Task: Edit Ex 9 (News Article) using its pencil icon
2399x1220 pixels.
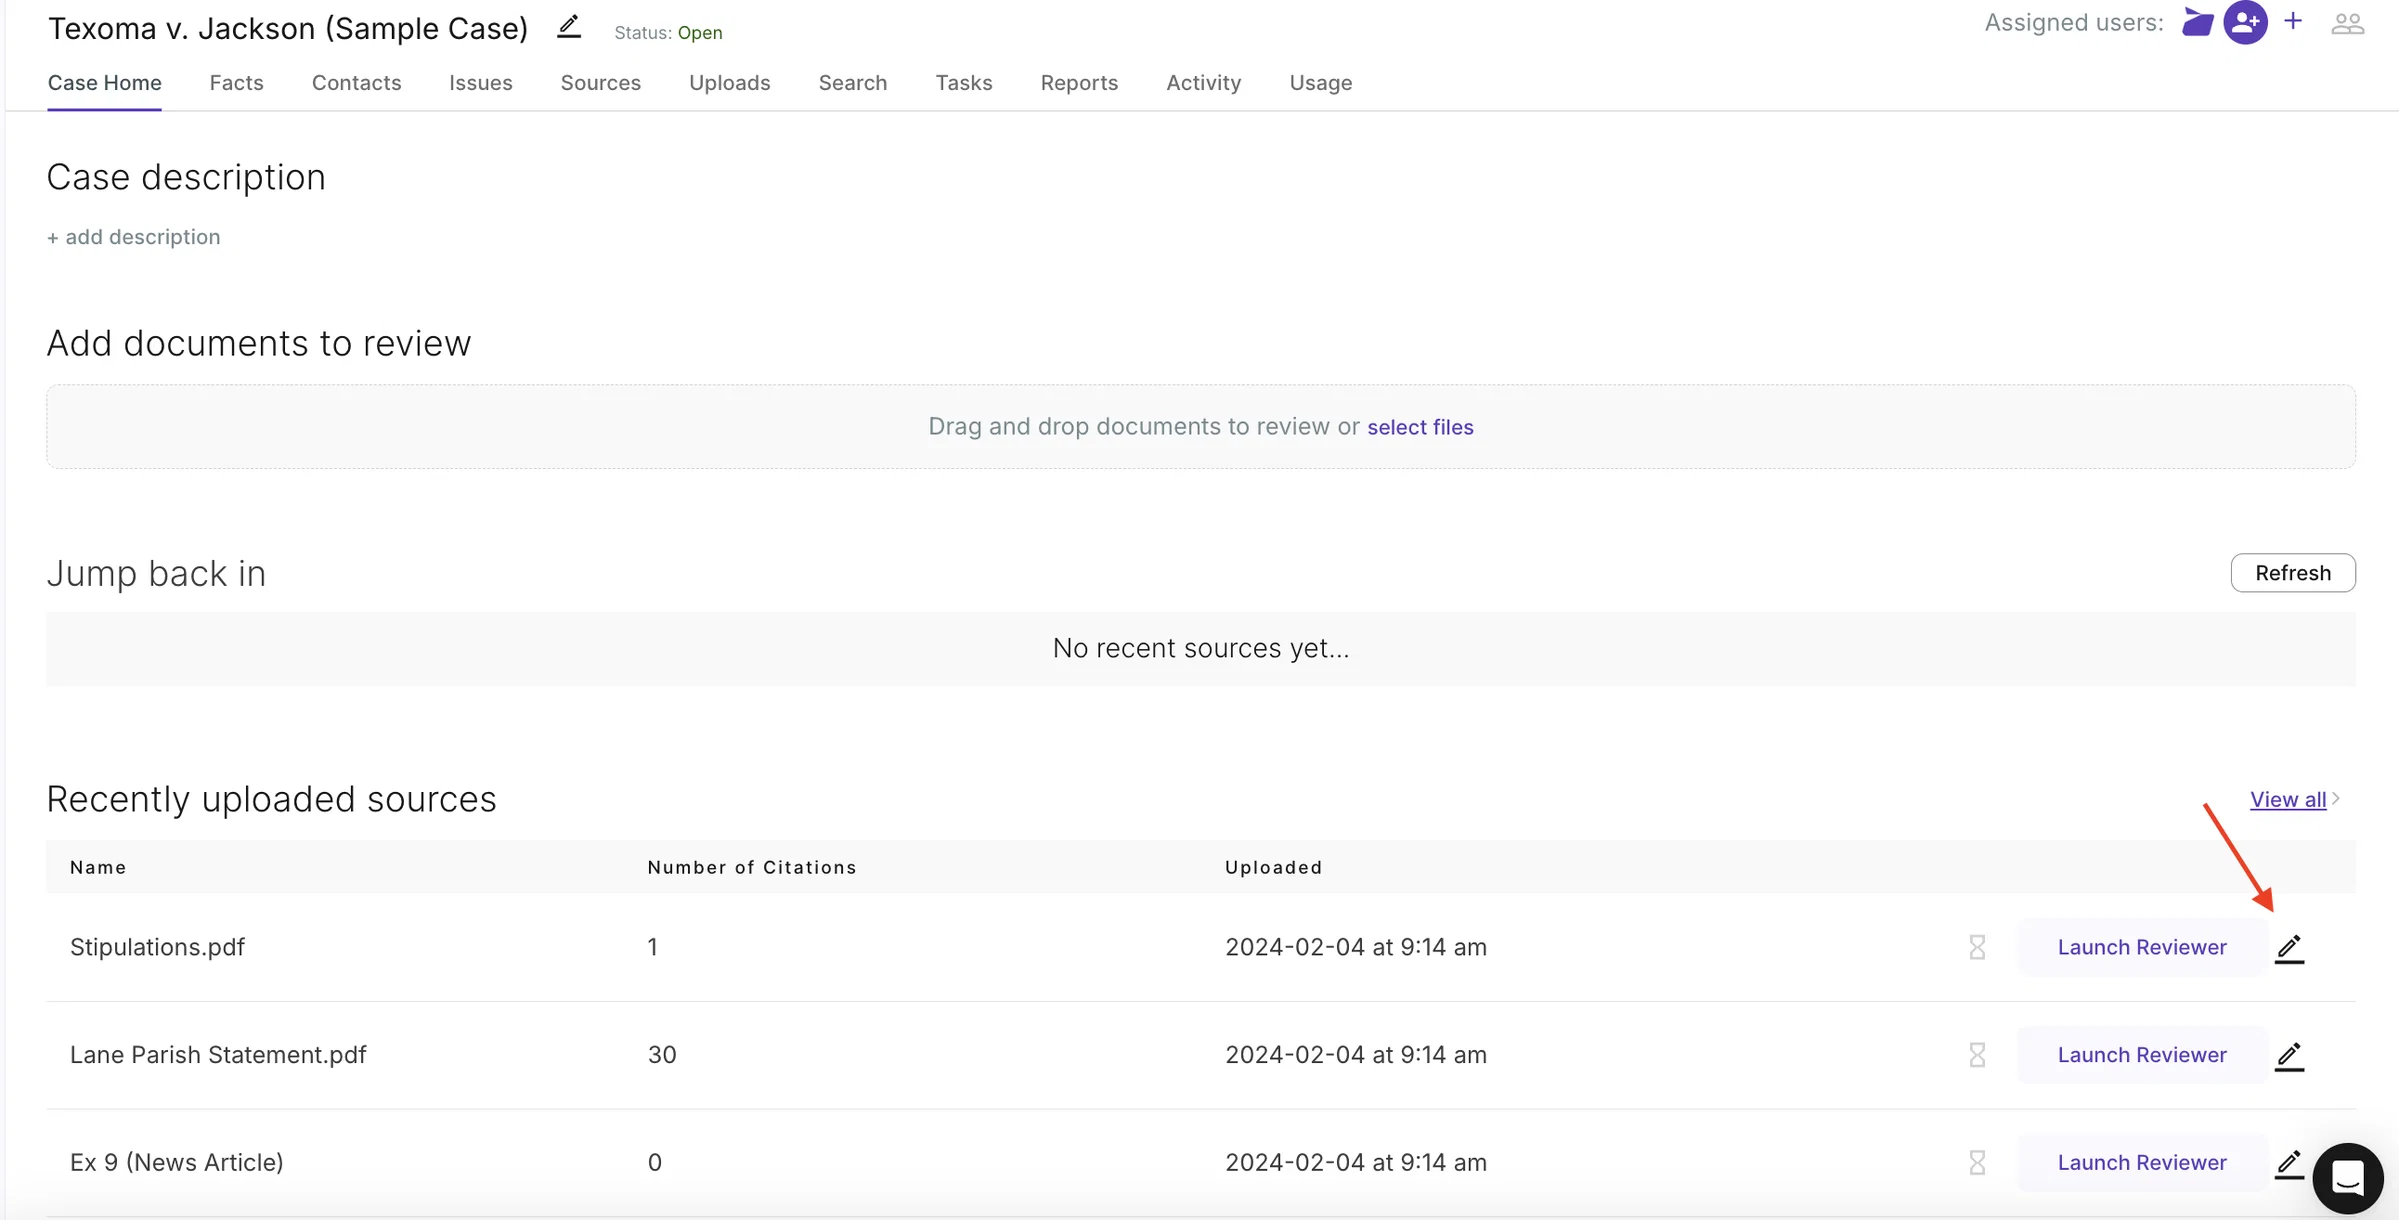Action: 2289,1163
